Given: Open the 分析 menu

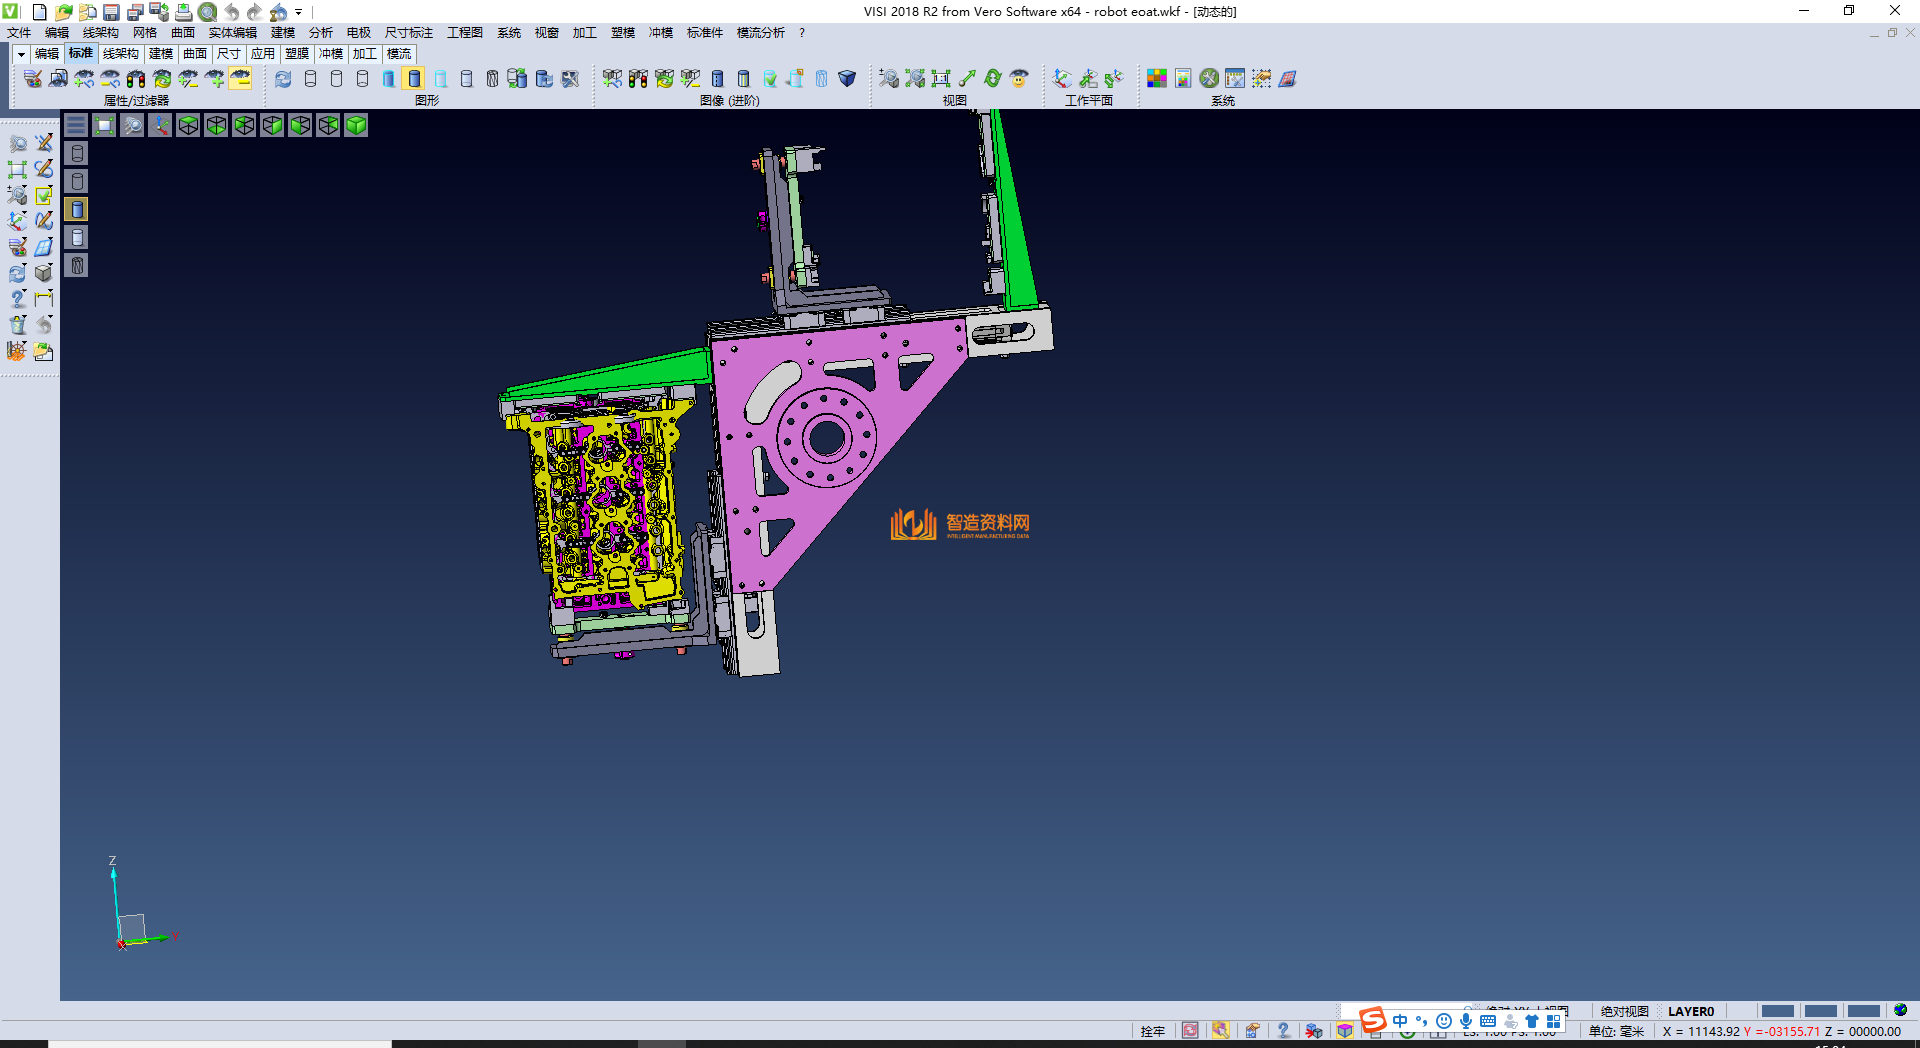Looking at the screenshot, I should click(320, 33).
